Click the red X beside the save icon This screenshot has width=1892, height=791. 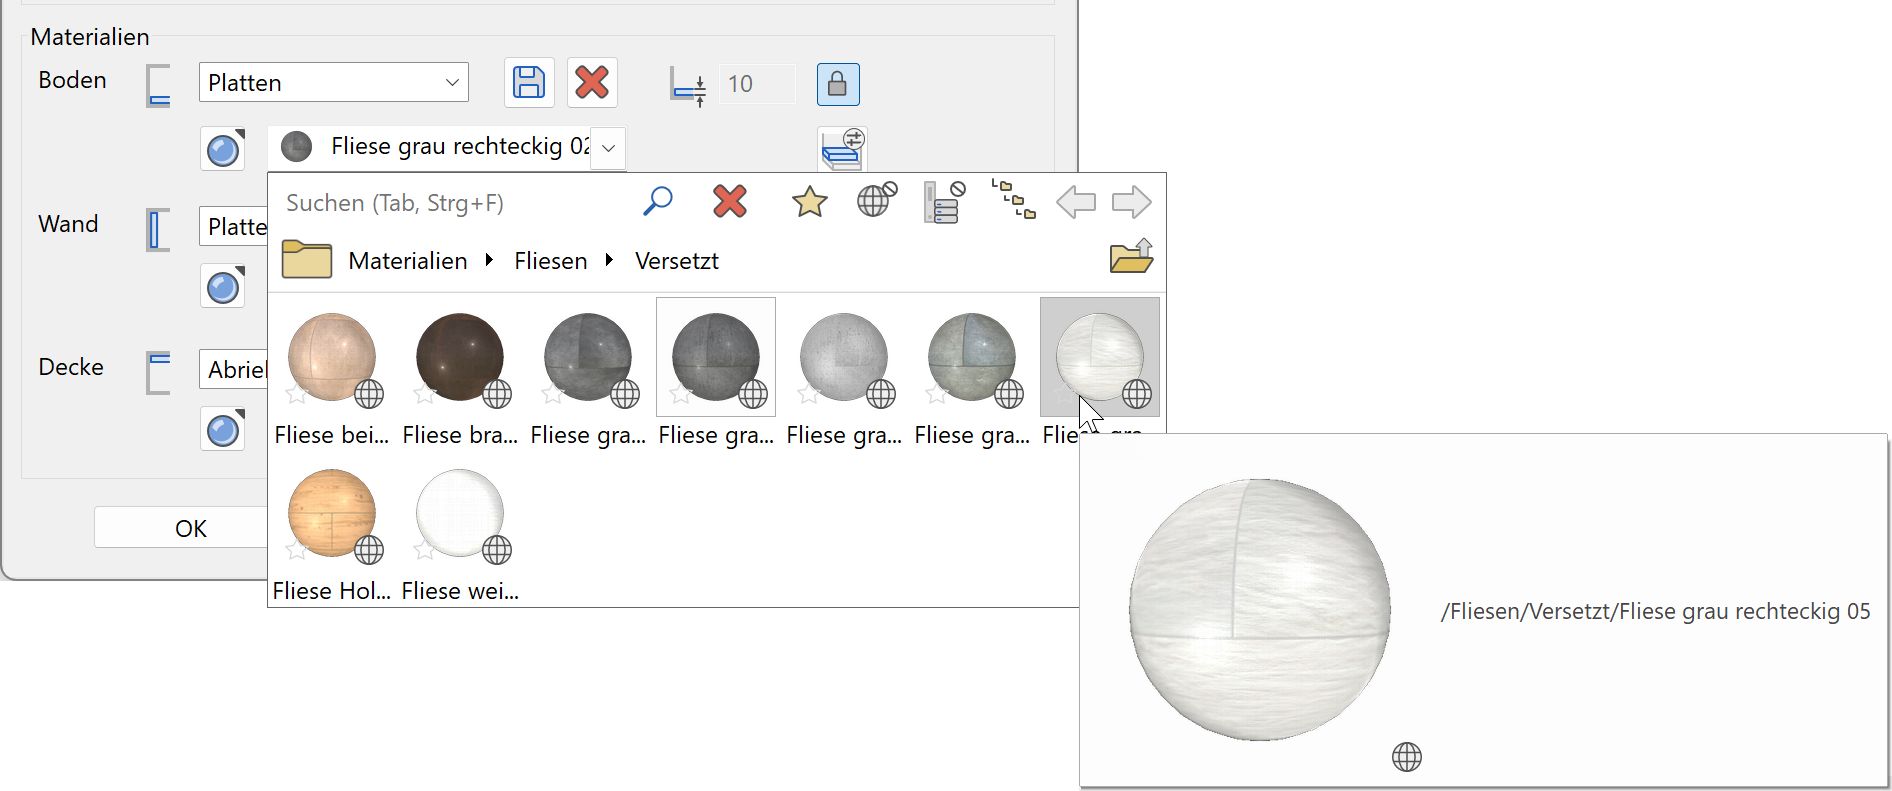(x=592, y=83)
